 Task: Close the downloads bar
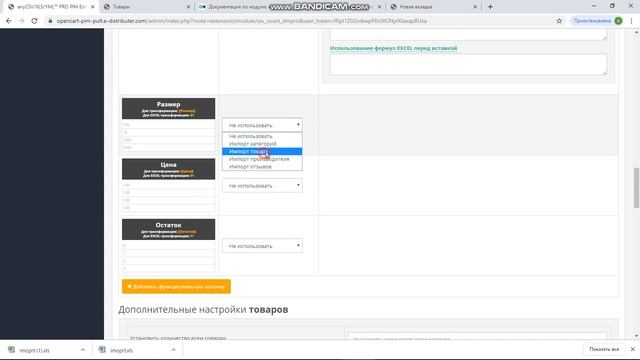[632, 349]
